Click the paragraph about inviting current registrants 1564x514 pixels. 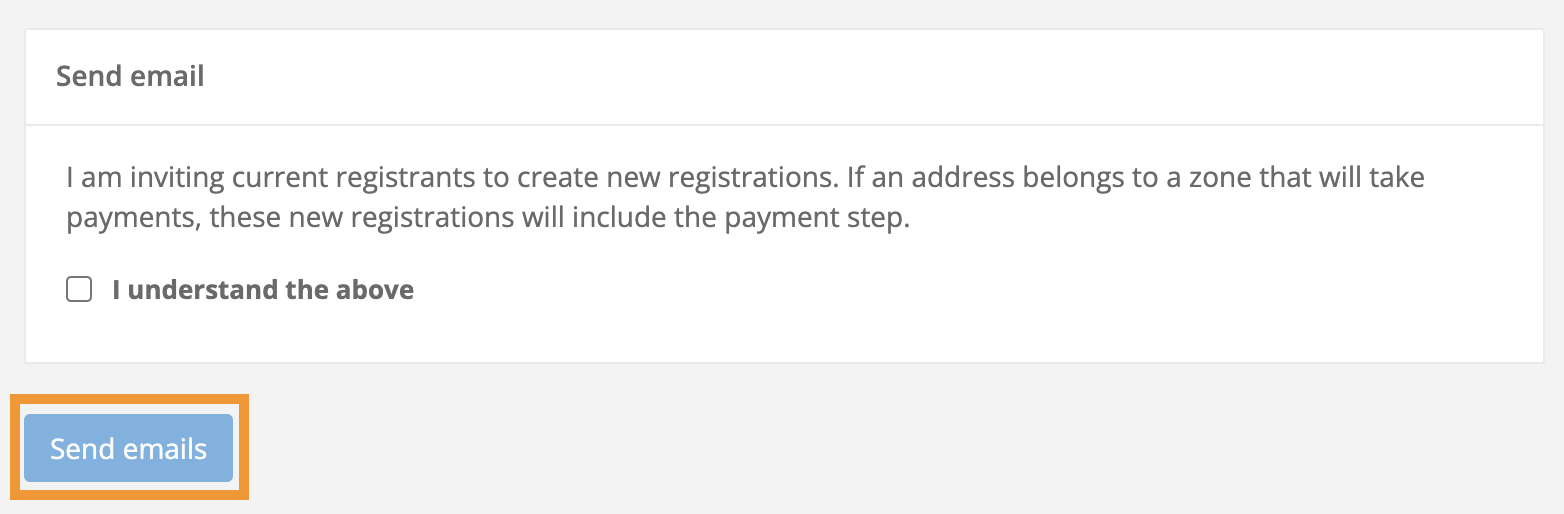pos(745,199)
